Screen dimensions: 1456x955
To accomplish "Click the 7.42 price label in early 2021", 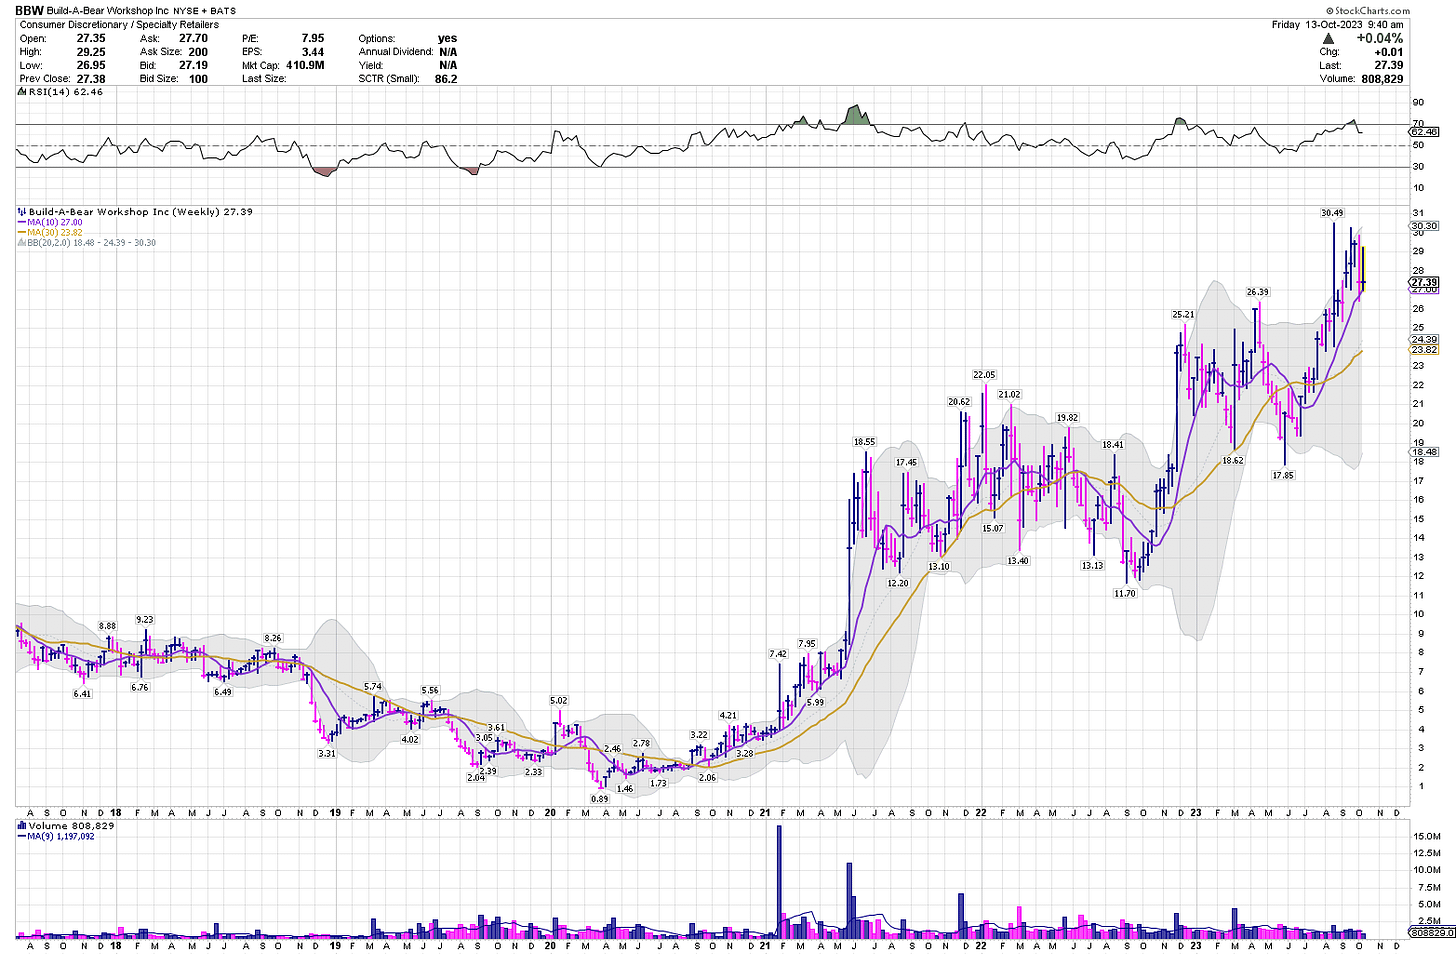I will click(778, 654).
